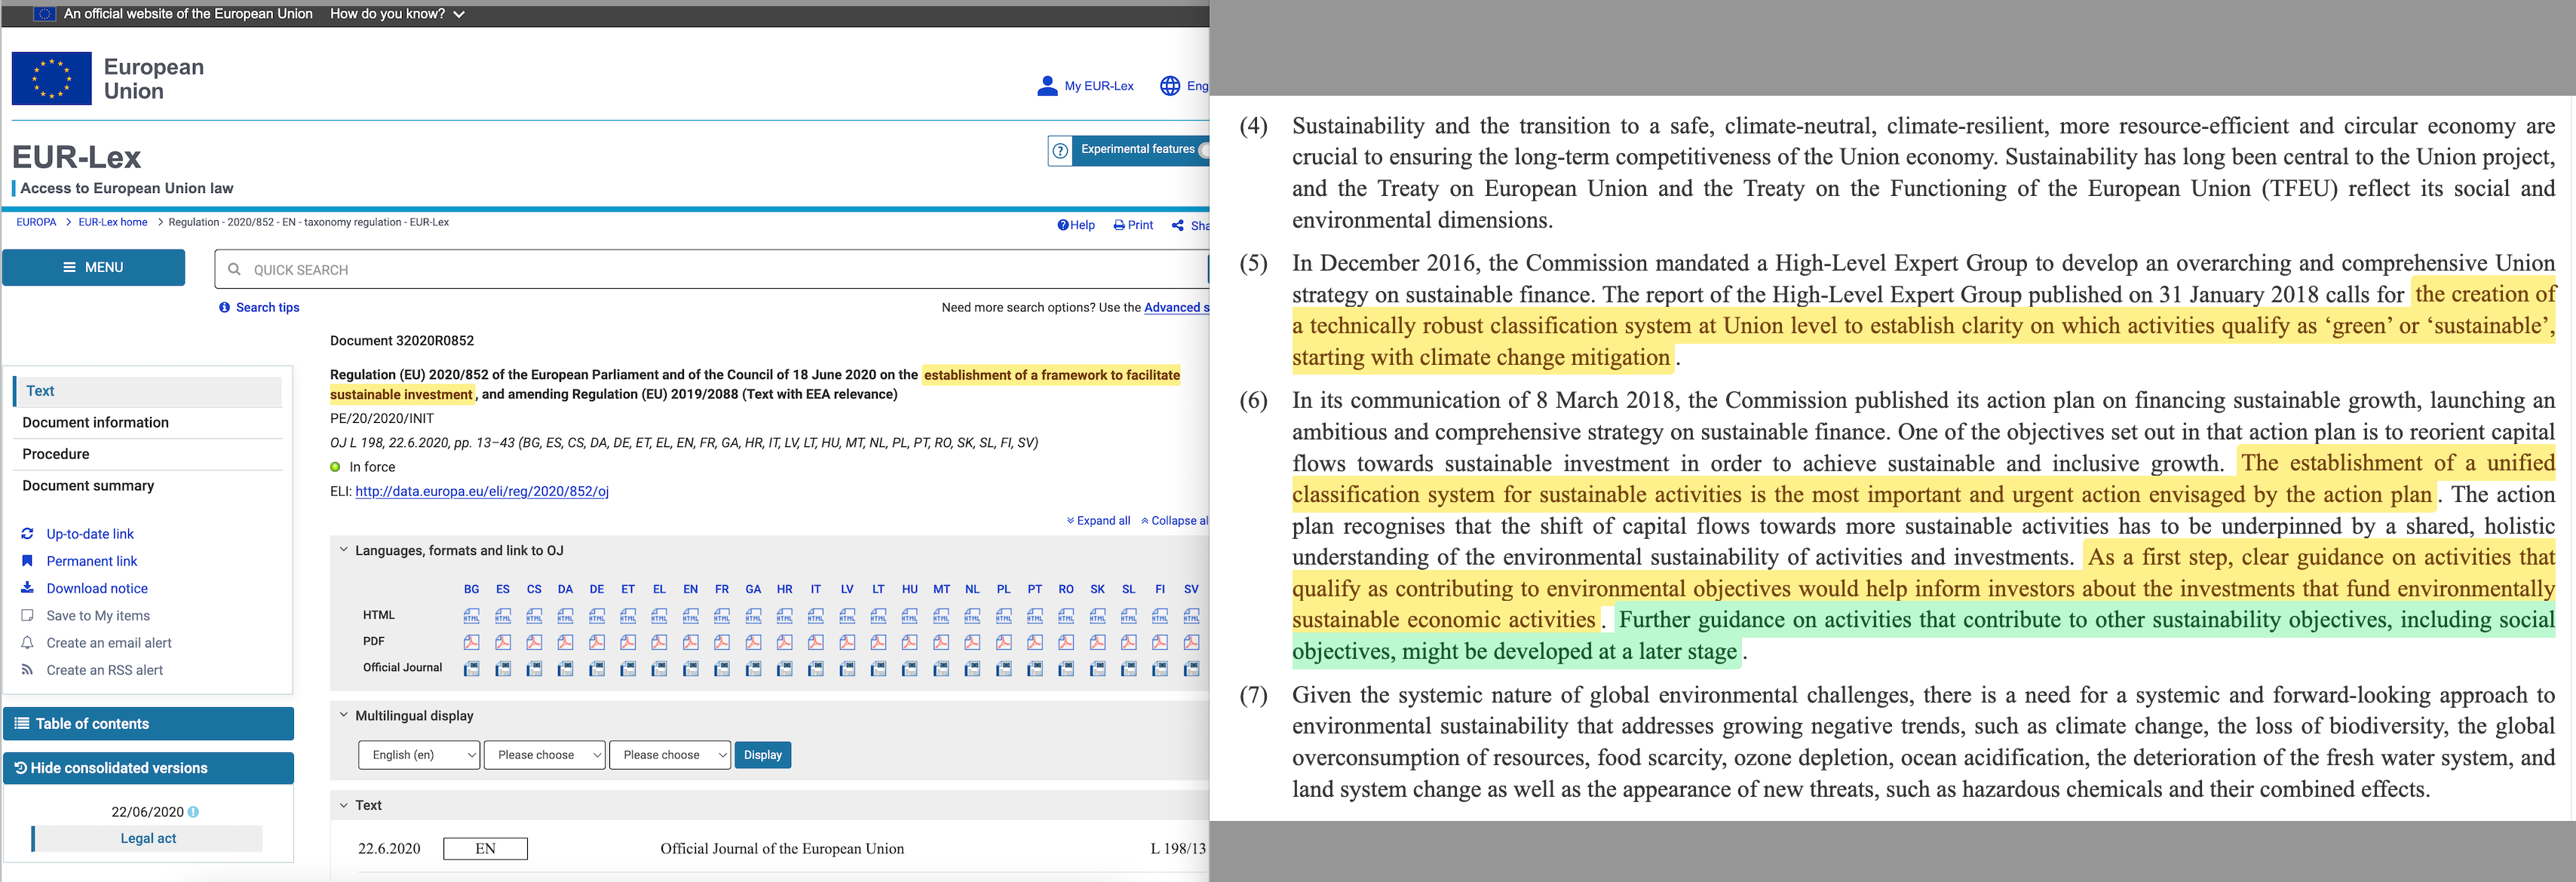Click the MENU hamburger button
Image resolution: width=2576 pixels, height=882 pixels.
(x=93, y=267)
